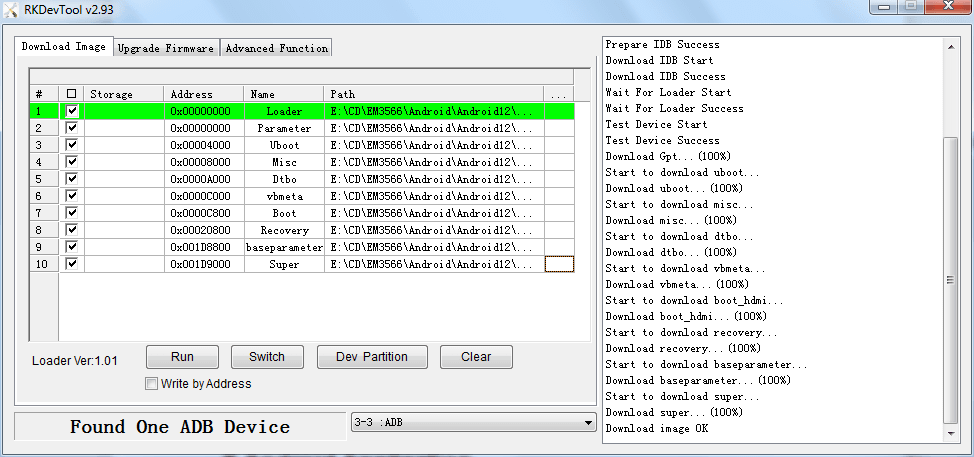Click log panel scroll up arrow
Screen dimensions: 974x457
tap(951, 45)
